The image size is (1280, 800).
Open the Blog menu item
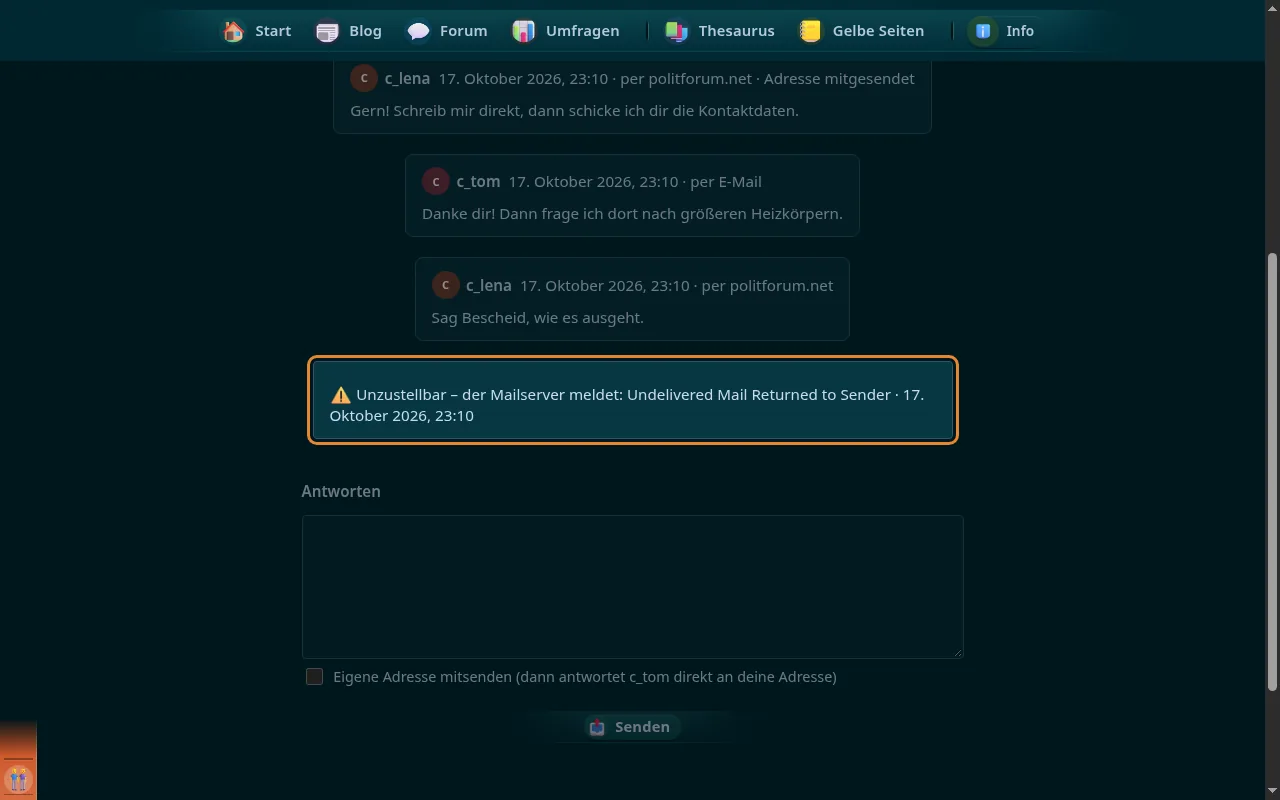(349, 31)
